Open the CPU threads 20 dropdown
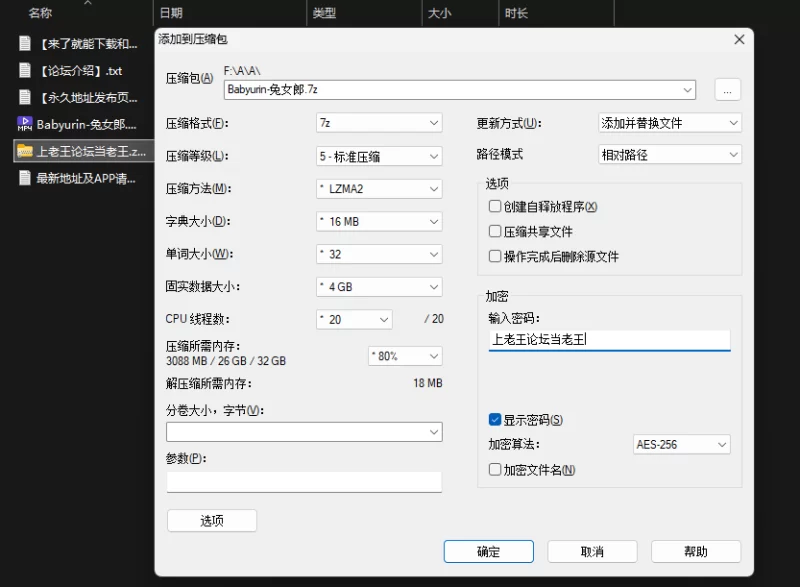The height and width of the screenshot is (587, 800). (x=354, y=319)
